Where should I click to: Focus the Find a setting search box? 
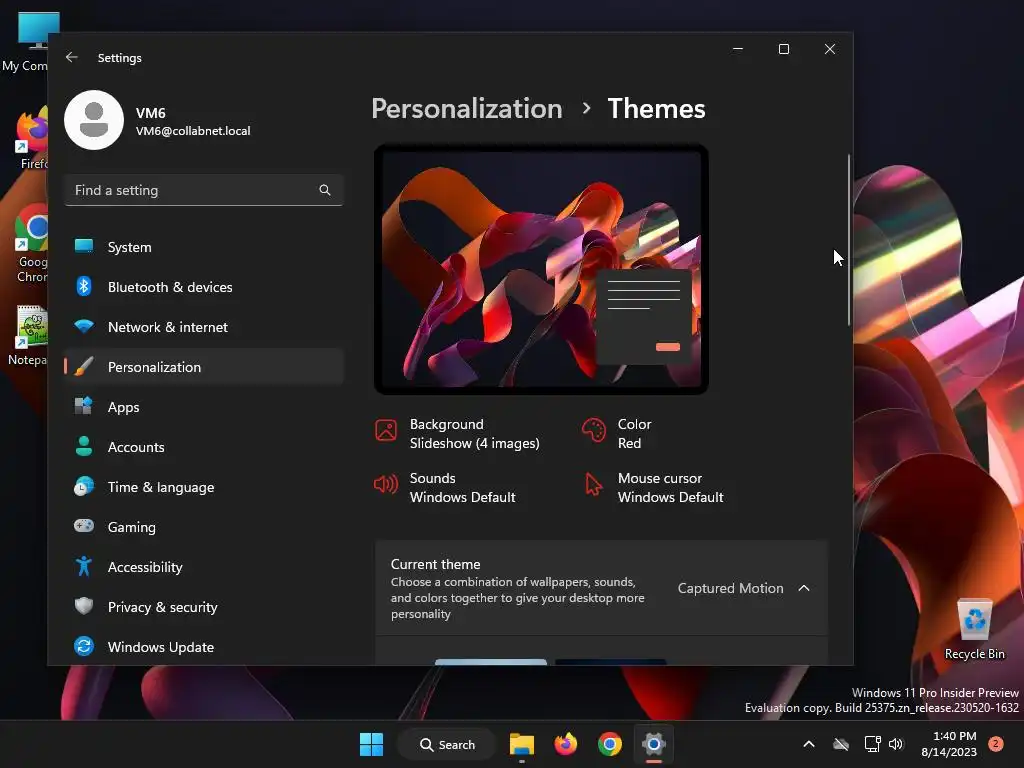(x=204, y=190)
